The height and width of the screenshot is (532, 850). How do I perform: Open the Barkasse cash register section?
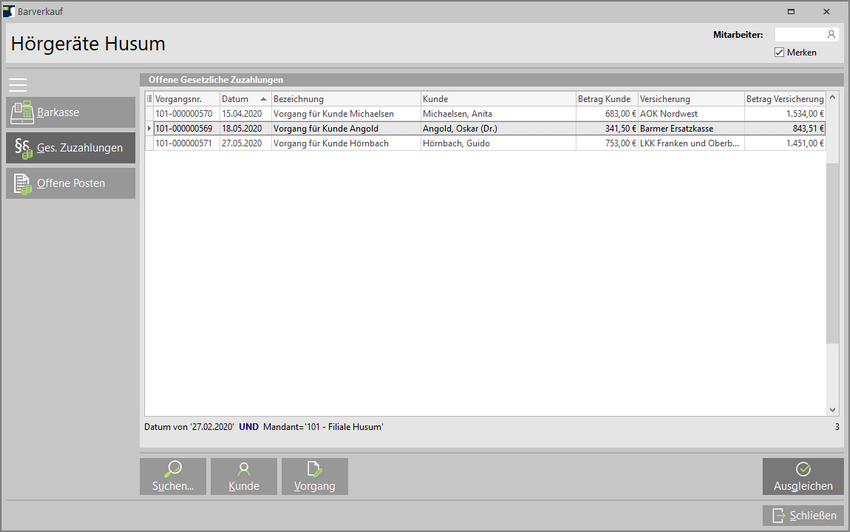70,113
